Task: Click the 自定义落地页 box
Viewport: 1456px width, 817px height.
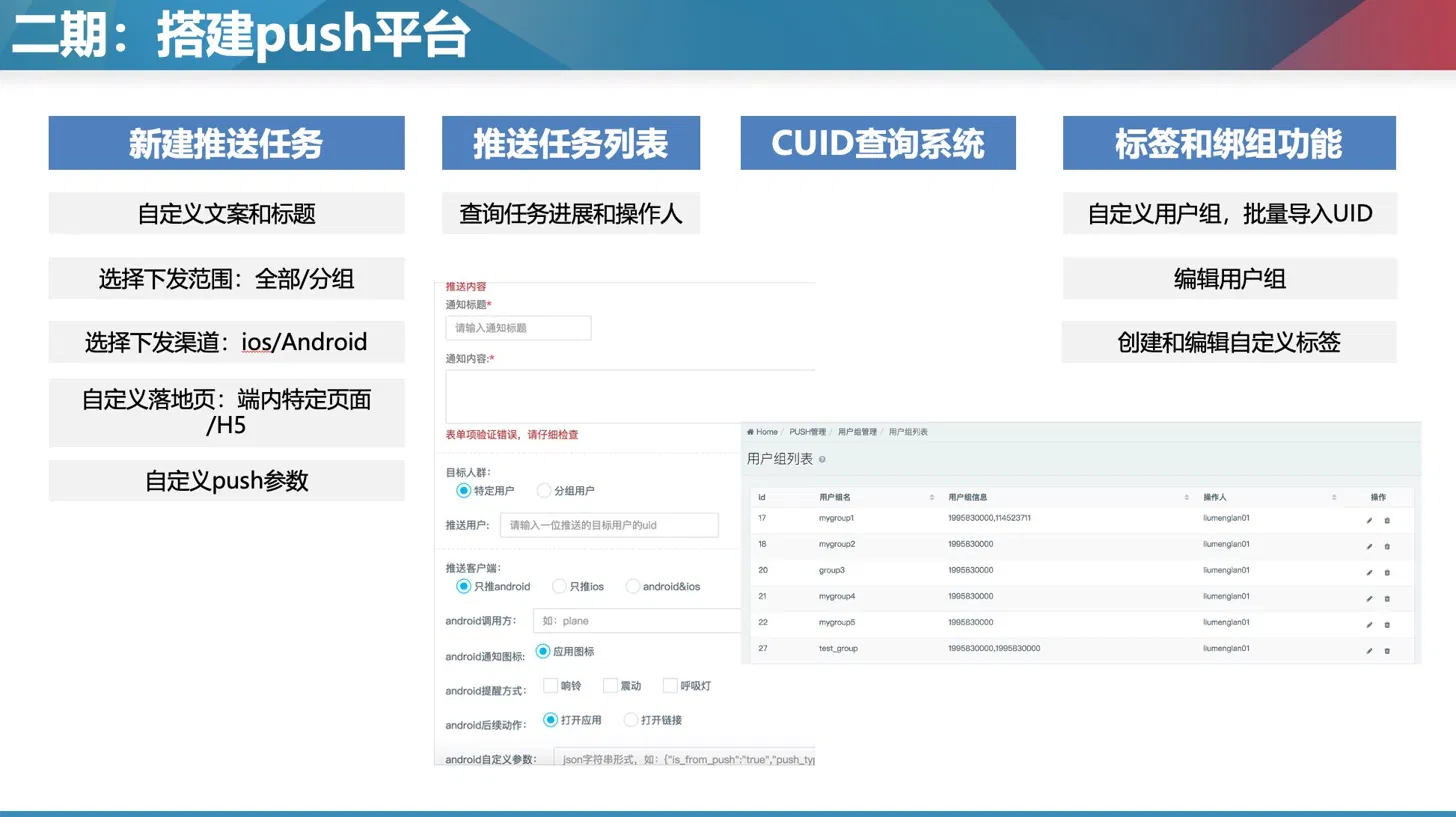Action: pos(227,413)
